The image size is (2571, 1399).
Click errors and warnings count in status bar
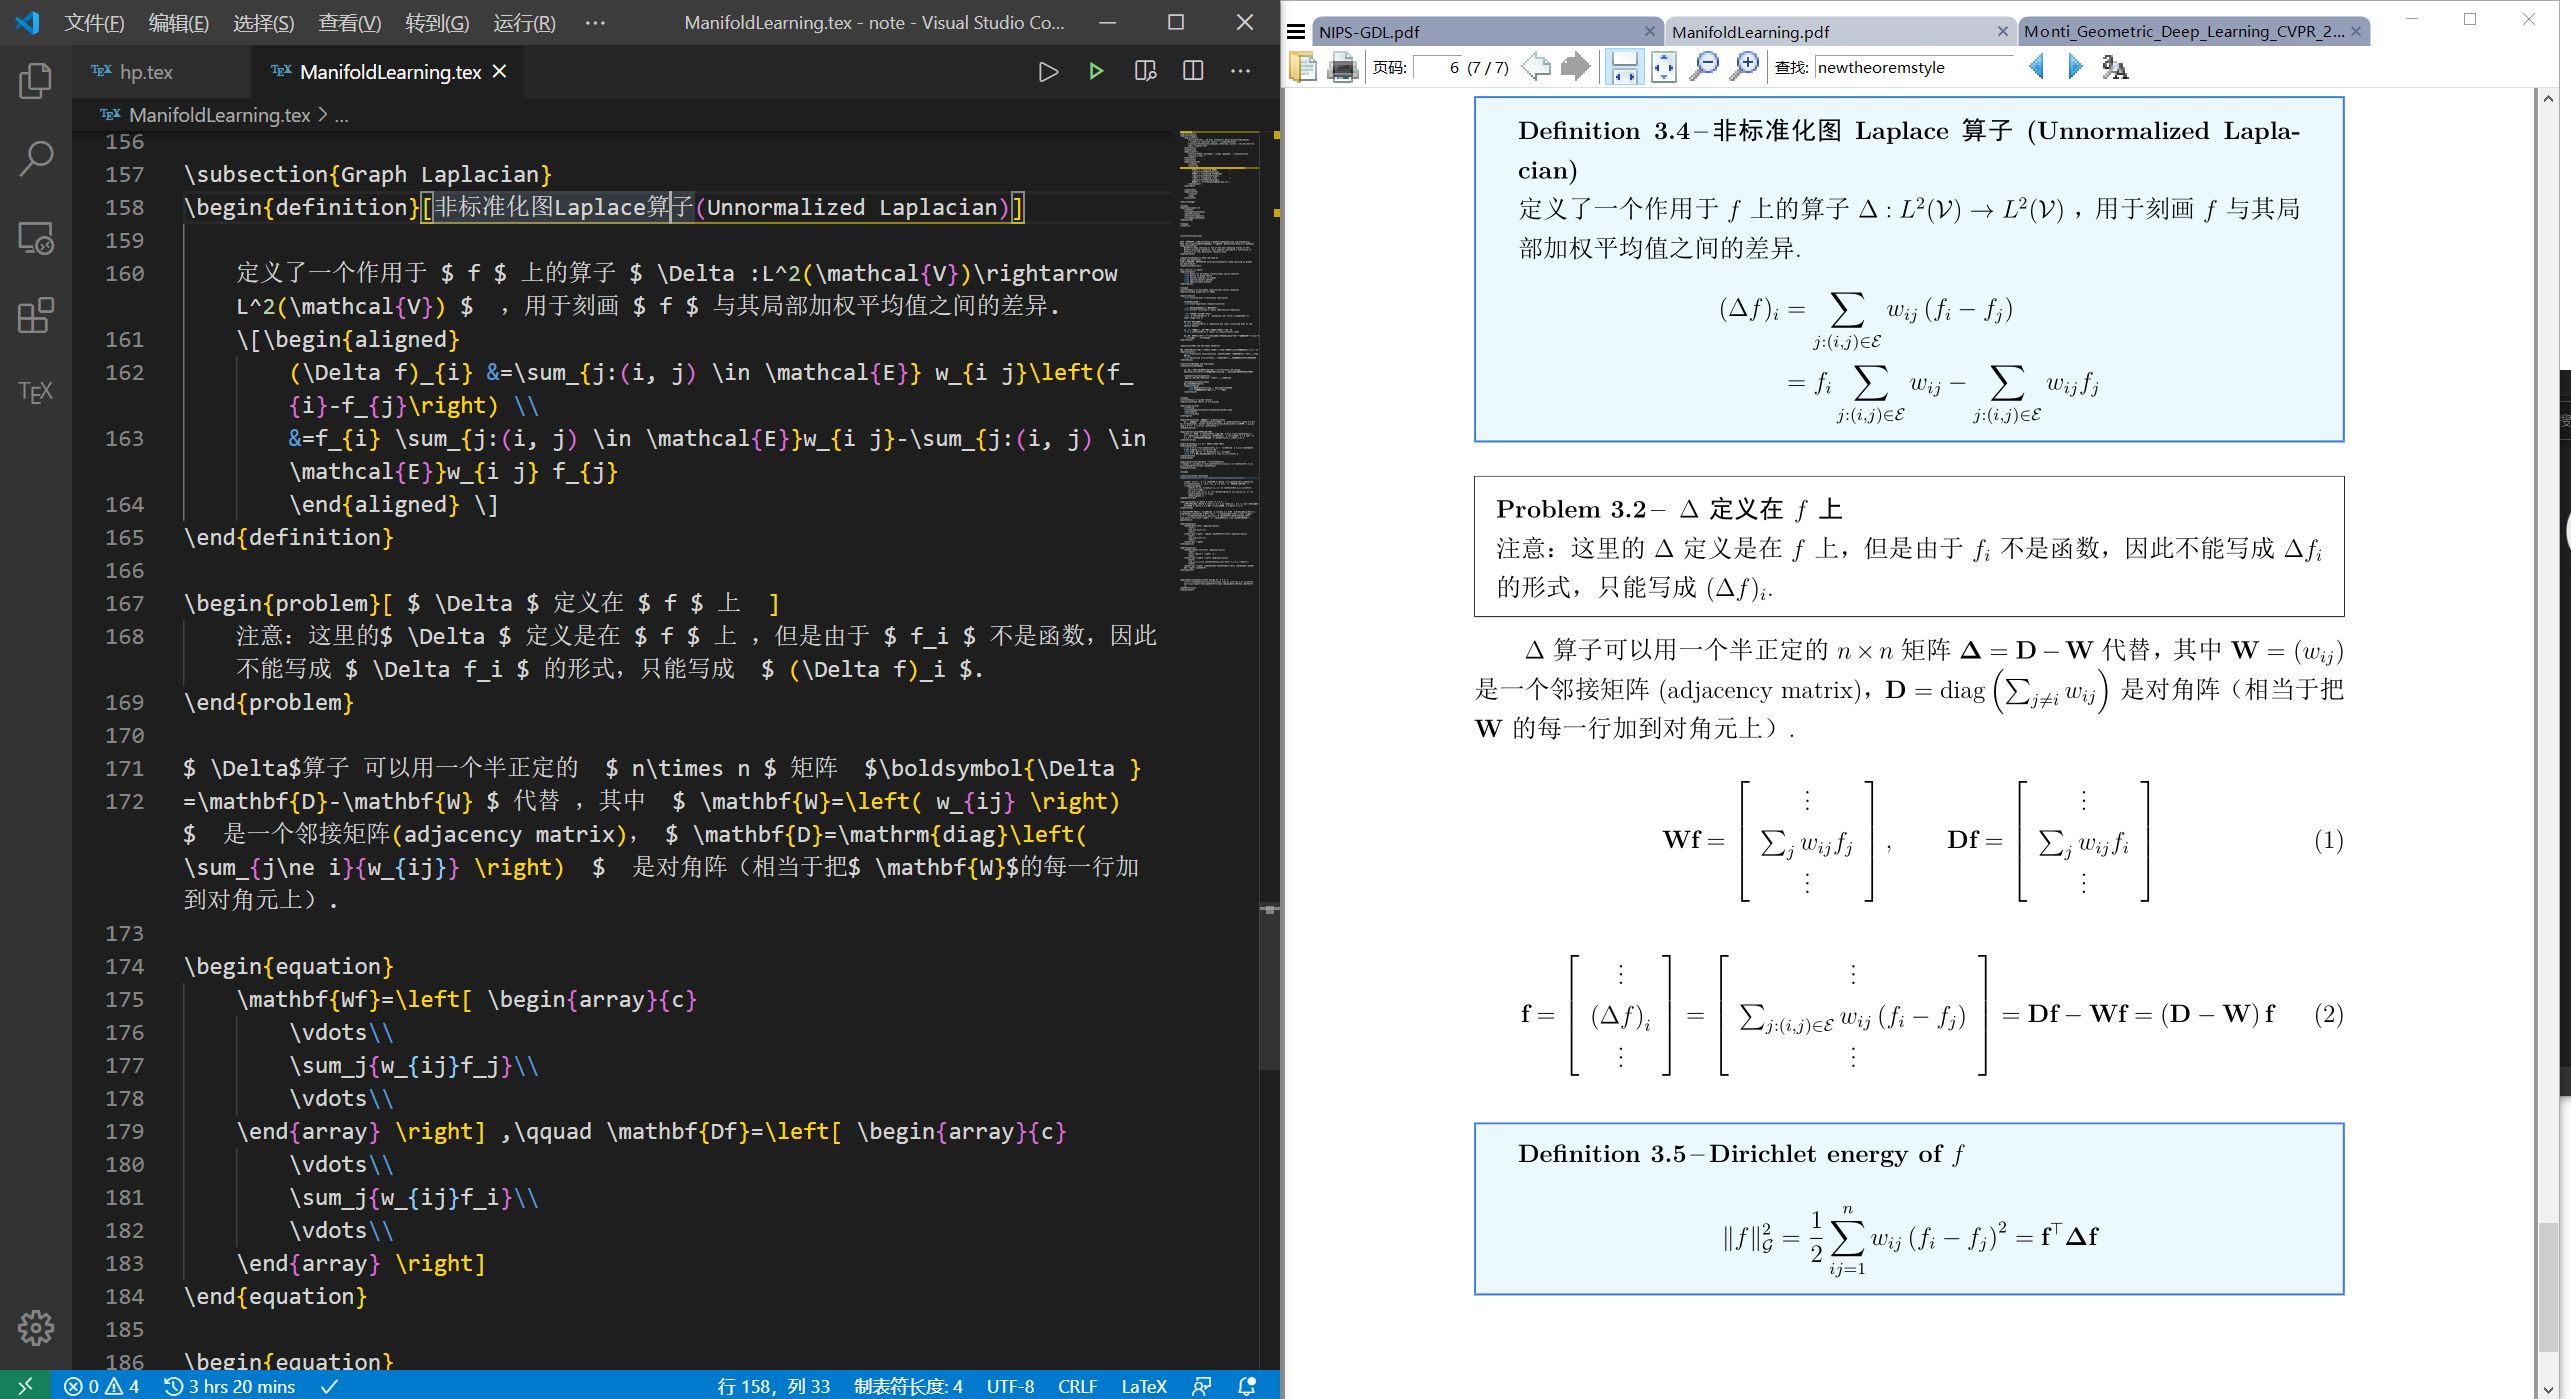point(101,1386)
